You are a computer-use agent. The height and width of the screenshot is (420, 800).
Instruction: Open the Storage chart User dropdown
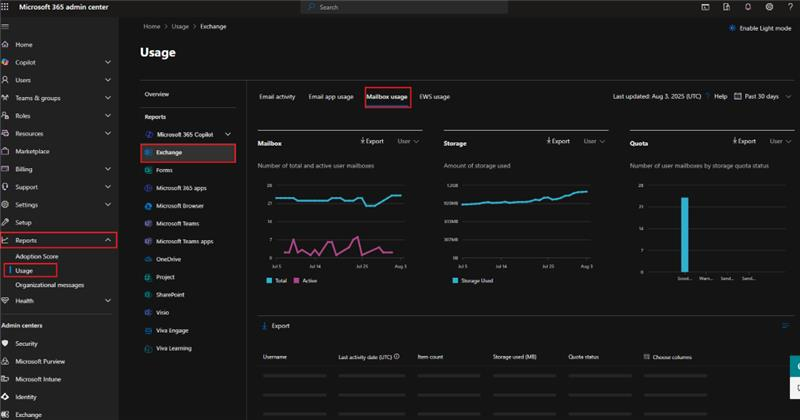[x=594, y=141]
